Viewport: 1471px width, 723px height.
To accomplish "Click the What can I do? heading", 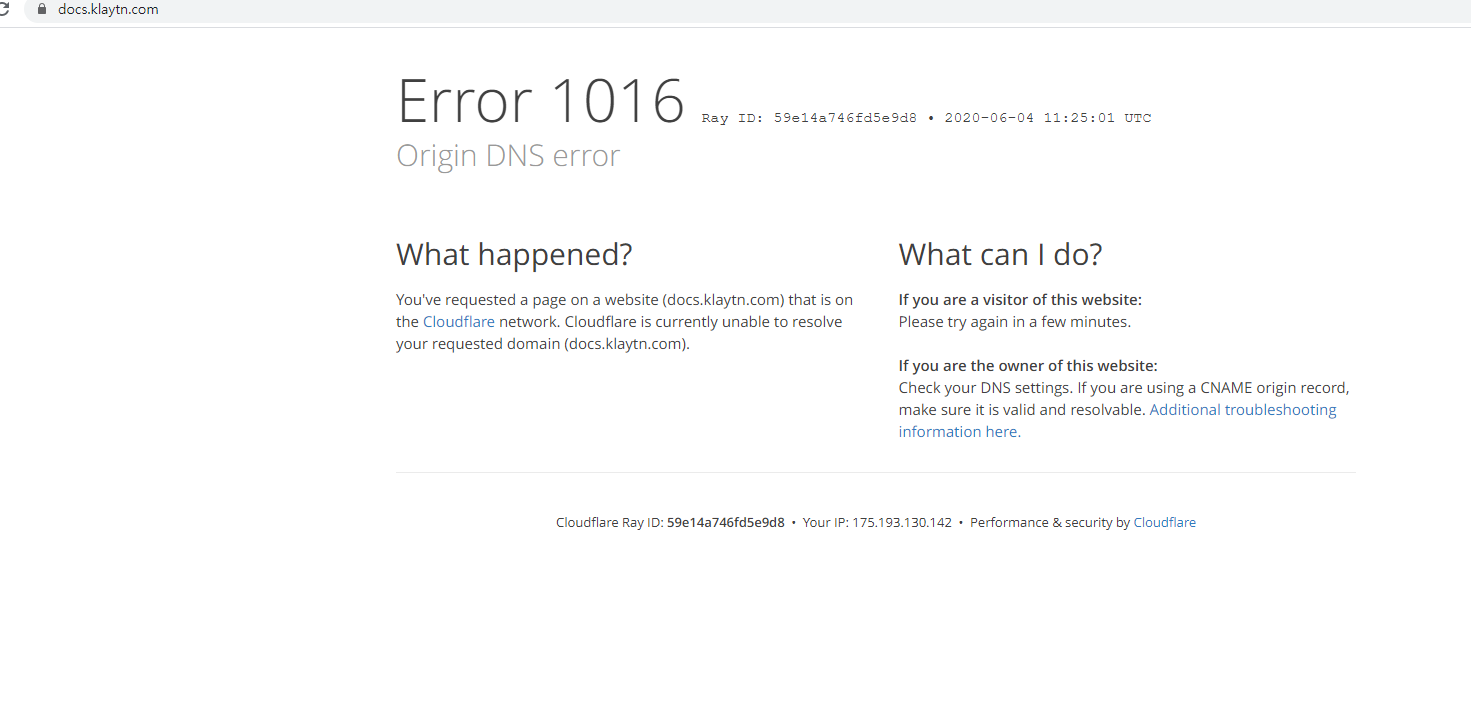I will (1000, 254).
